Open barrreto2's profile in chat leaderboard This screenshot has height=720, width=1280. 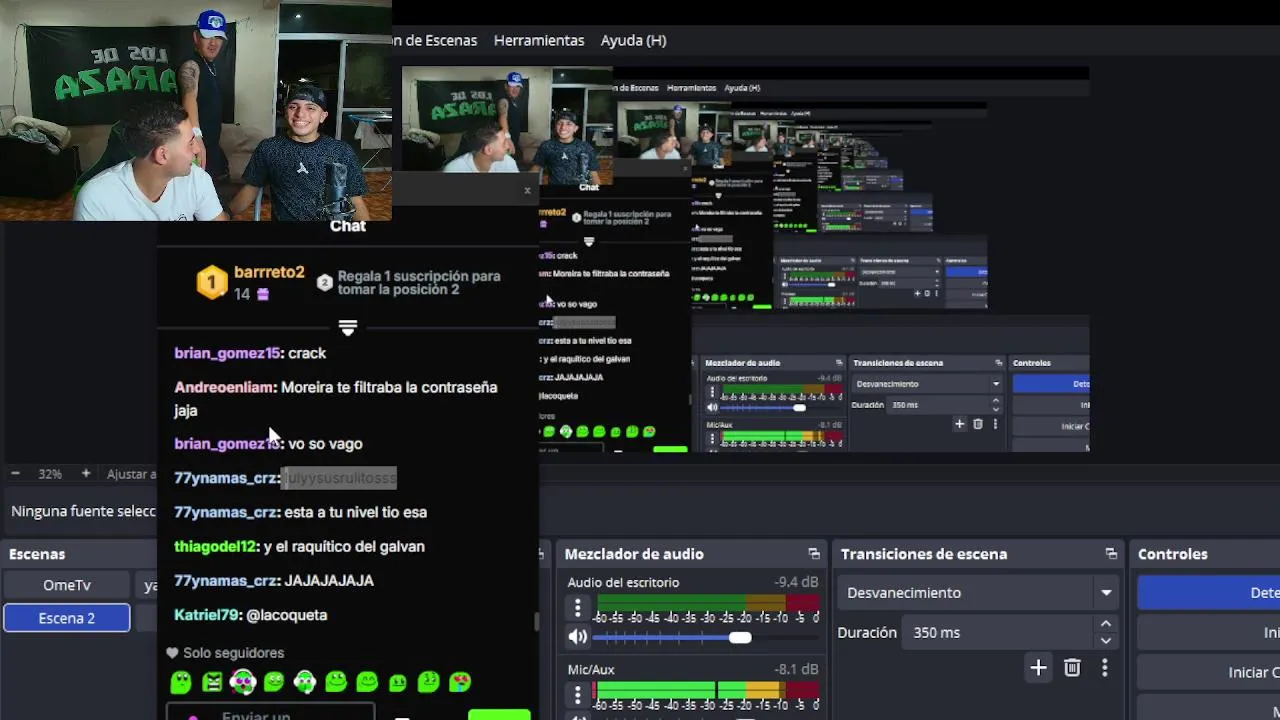click(x=269, y=272)
